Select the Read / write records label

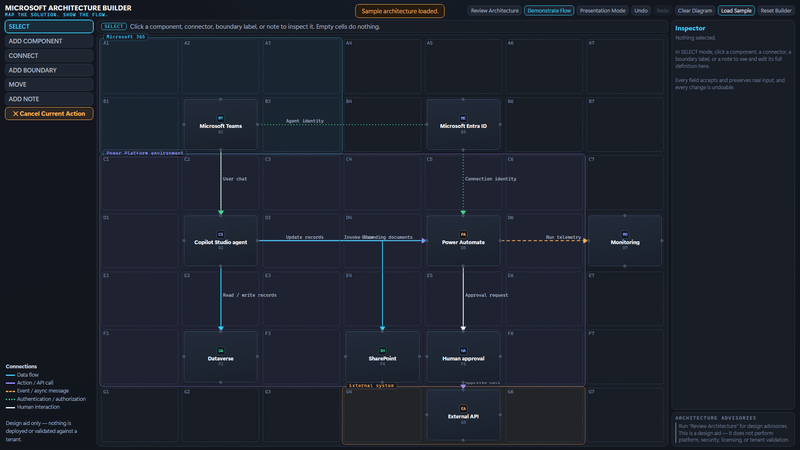(x=249, y=295)
